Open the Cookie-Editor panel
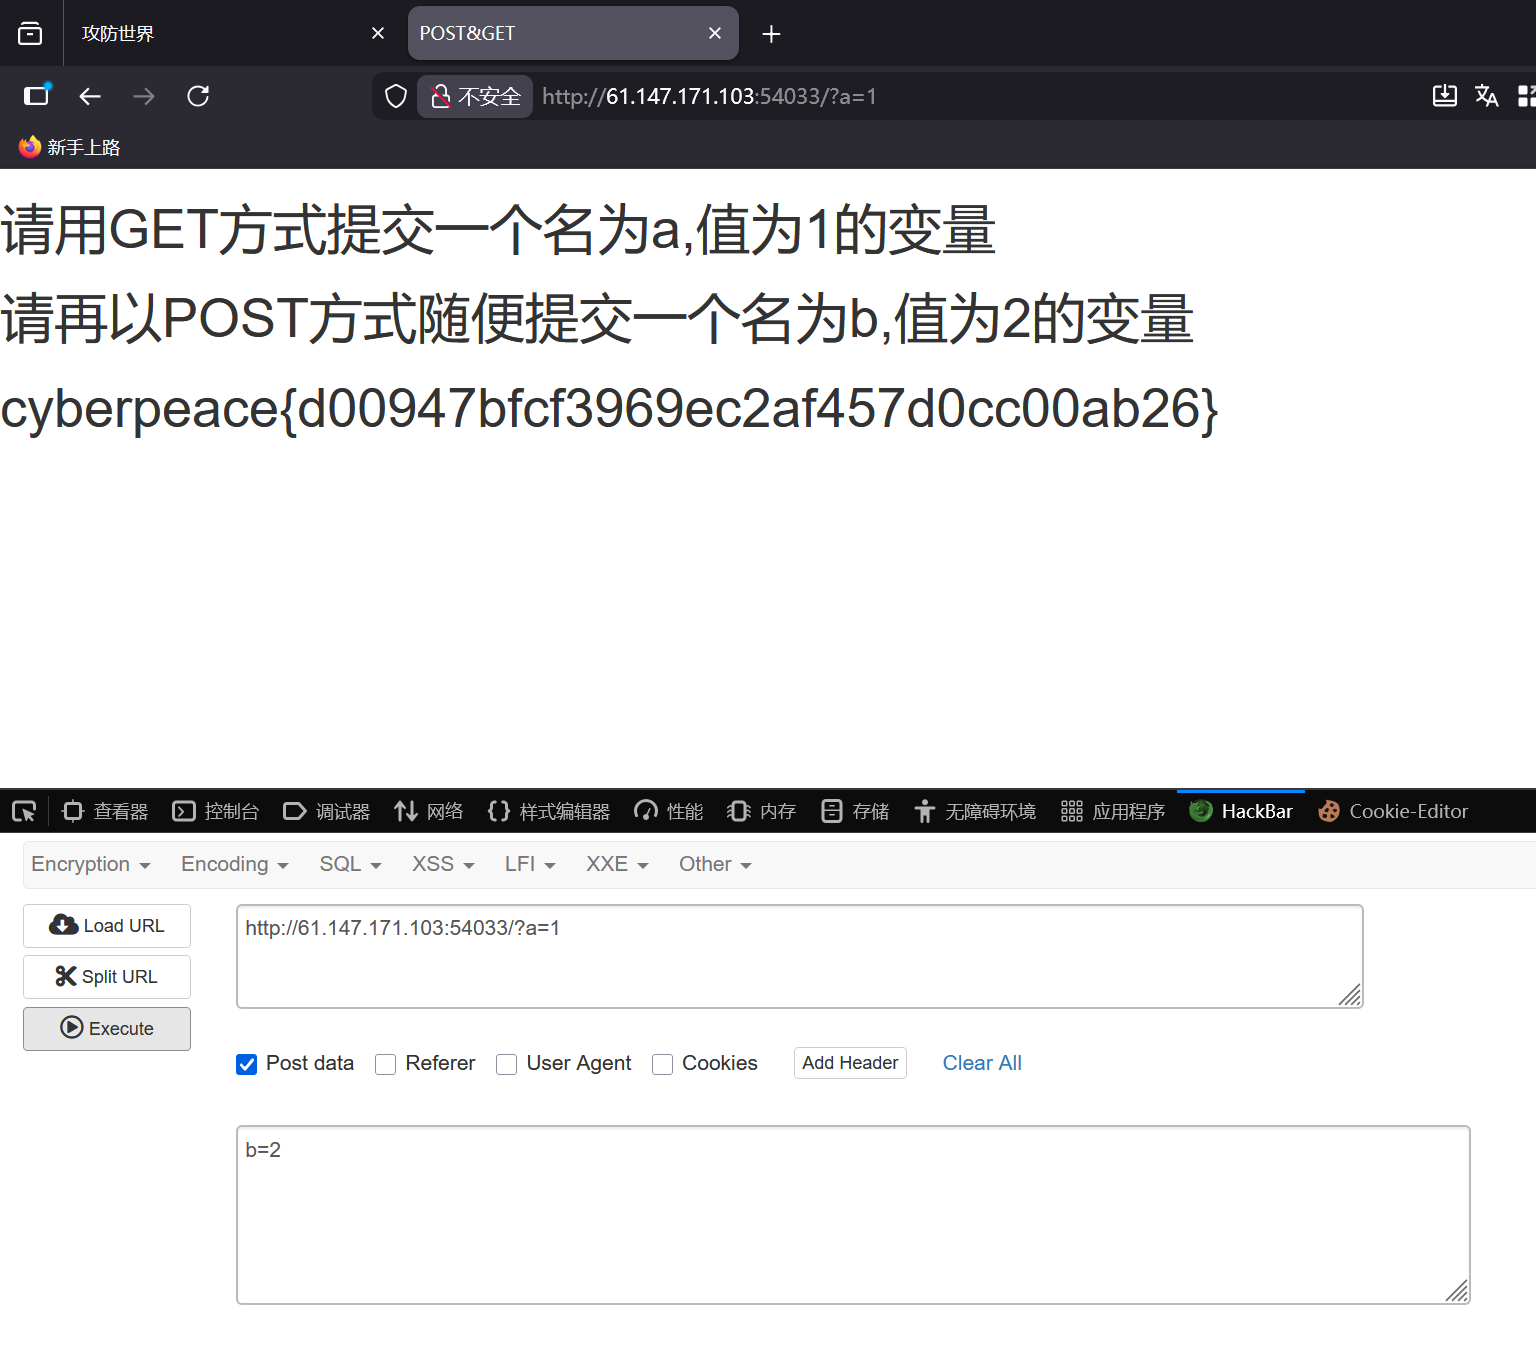The width and height of the screenshot is (1536, 1365). (1407, 811)
